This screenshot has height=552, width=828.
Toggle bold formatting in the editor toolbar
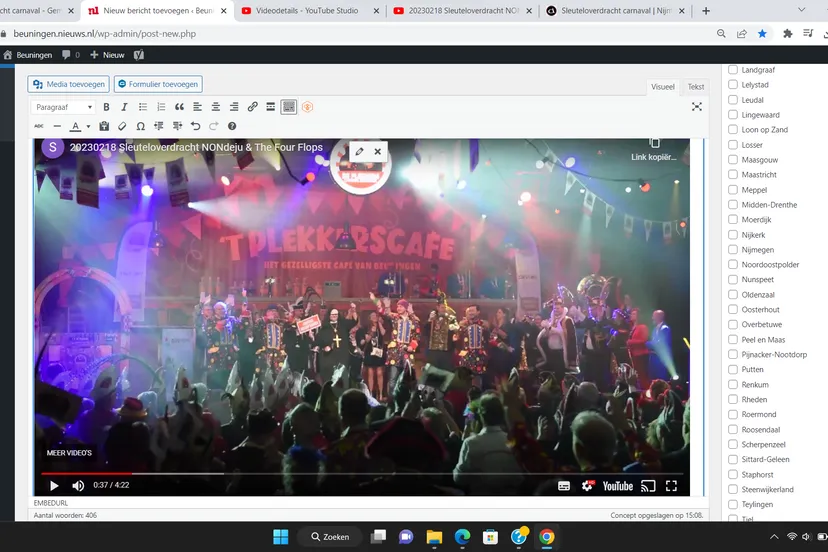coord(107,107)
